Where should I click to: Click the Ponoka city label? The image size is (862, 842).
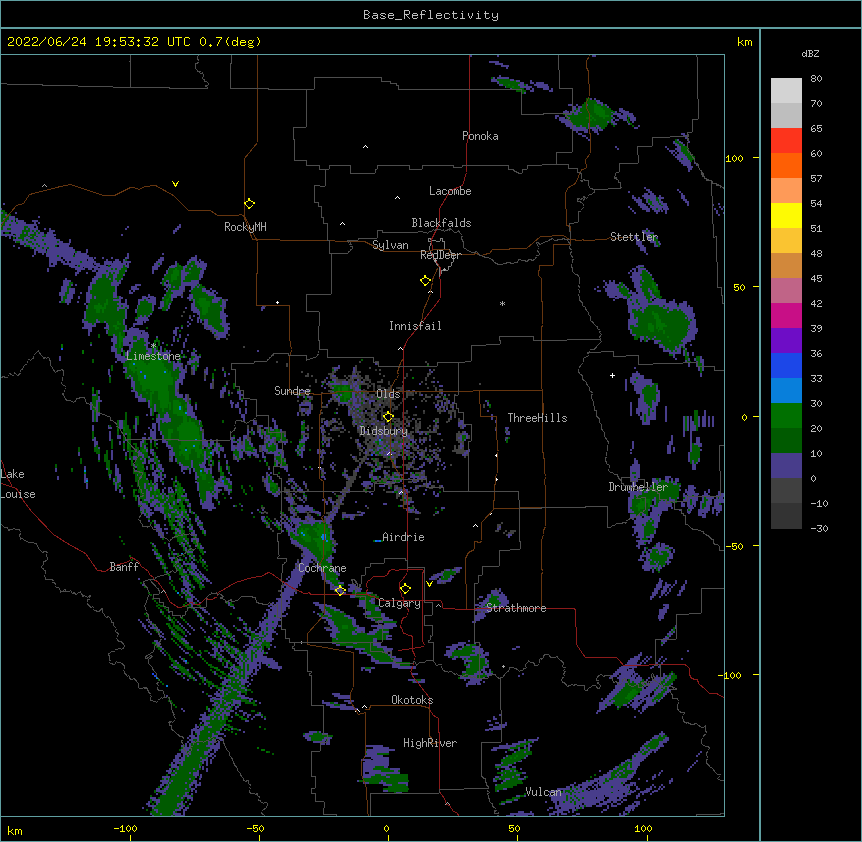pyautogui.click(x=480, y=136)
